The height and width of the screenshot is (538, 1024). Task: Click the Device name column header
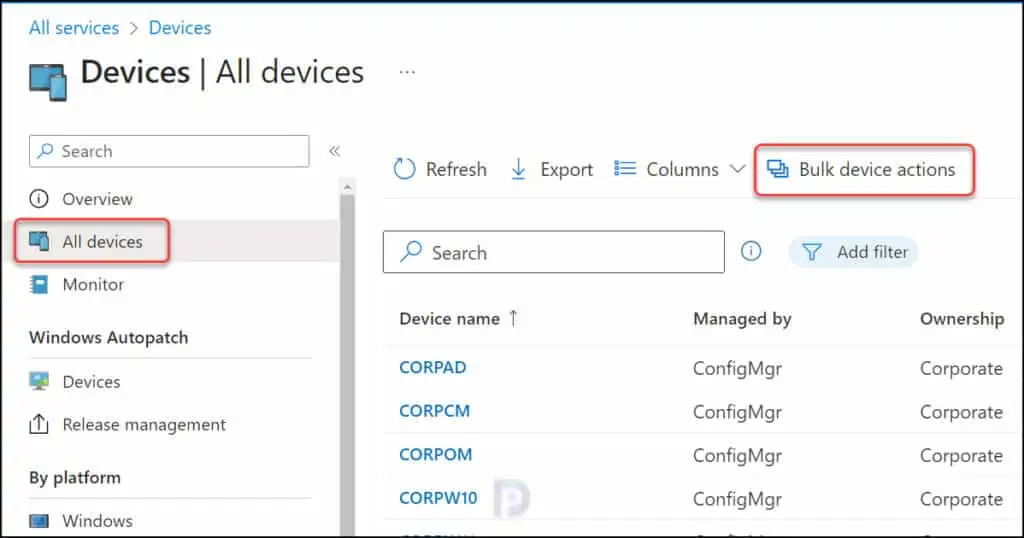click(x=449, y=319)
